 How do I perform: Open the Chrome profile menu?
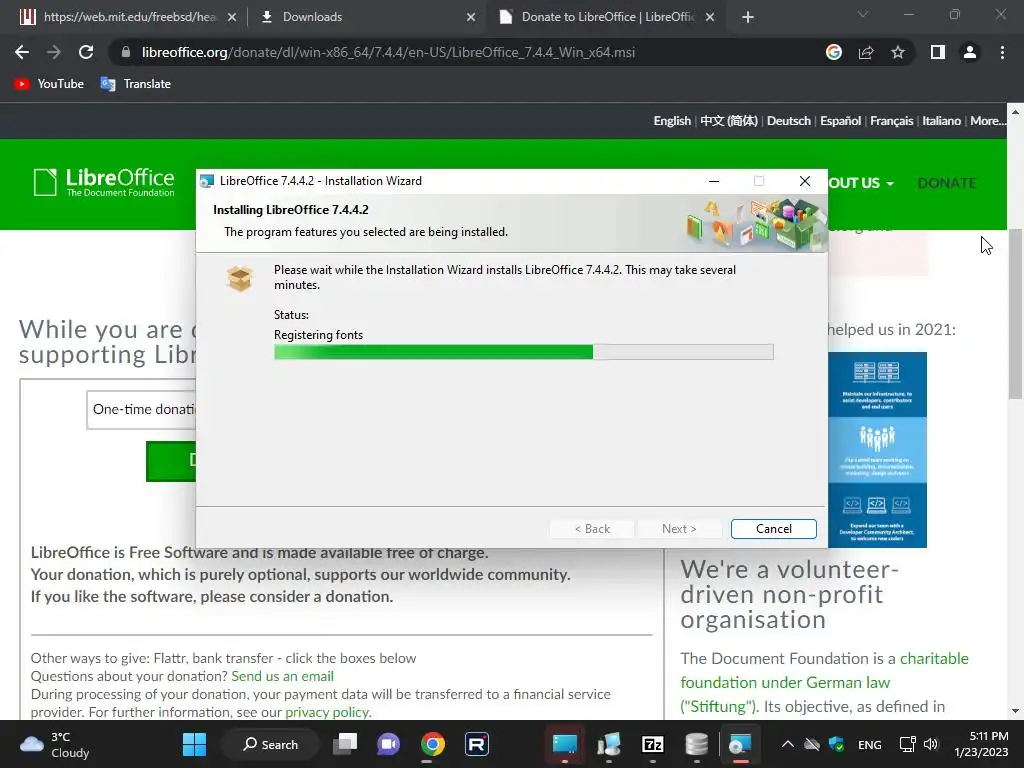click(970, 52)
